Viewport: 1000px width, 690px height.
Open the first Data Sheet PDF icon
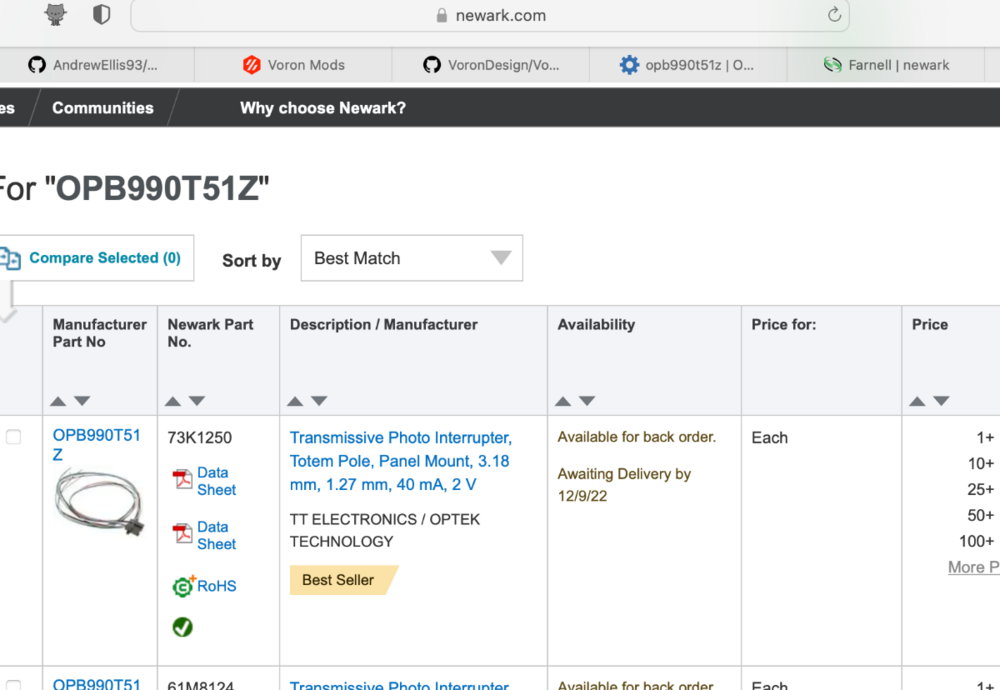click(x=182, y=479)
